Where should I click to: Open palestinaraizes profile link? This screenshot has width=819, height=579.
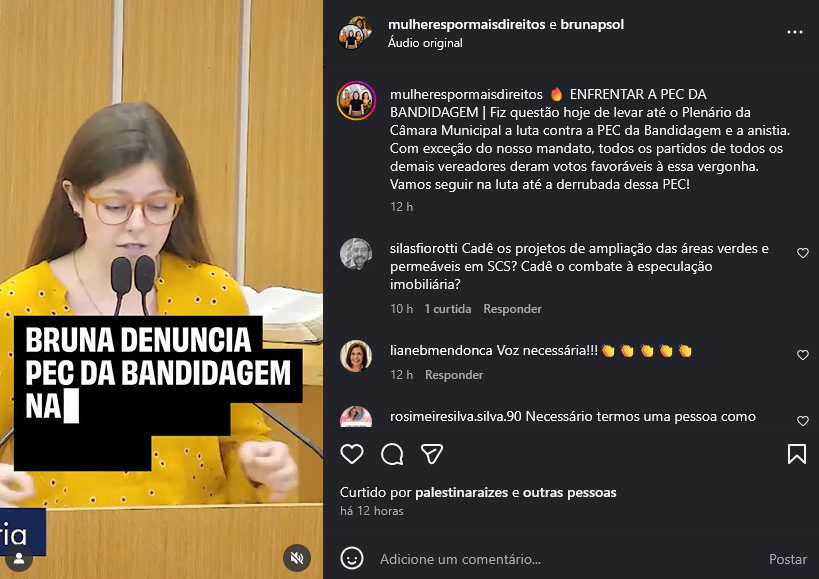click(x=461, y=492)
